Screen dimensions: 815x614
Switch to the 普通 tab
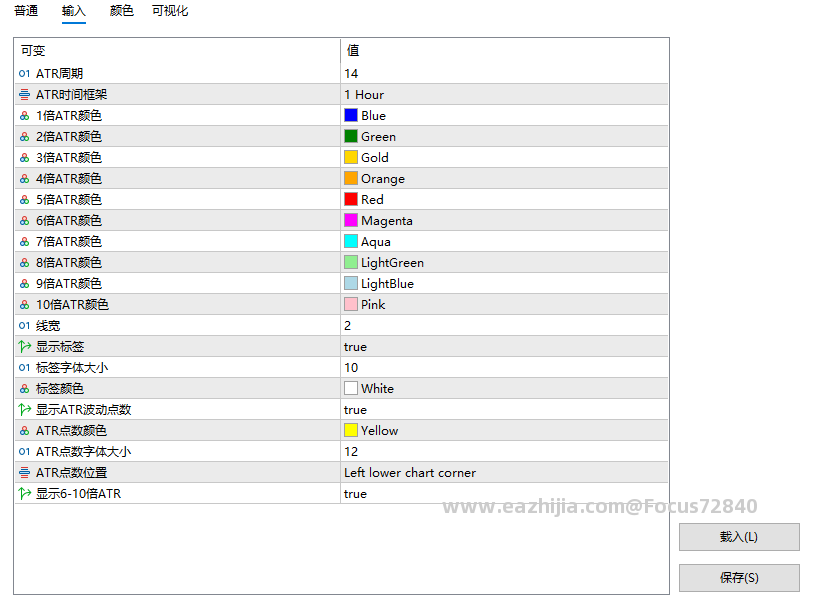pos(26,11)
